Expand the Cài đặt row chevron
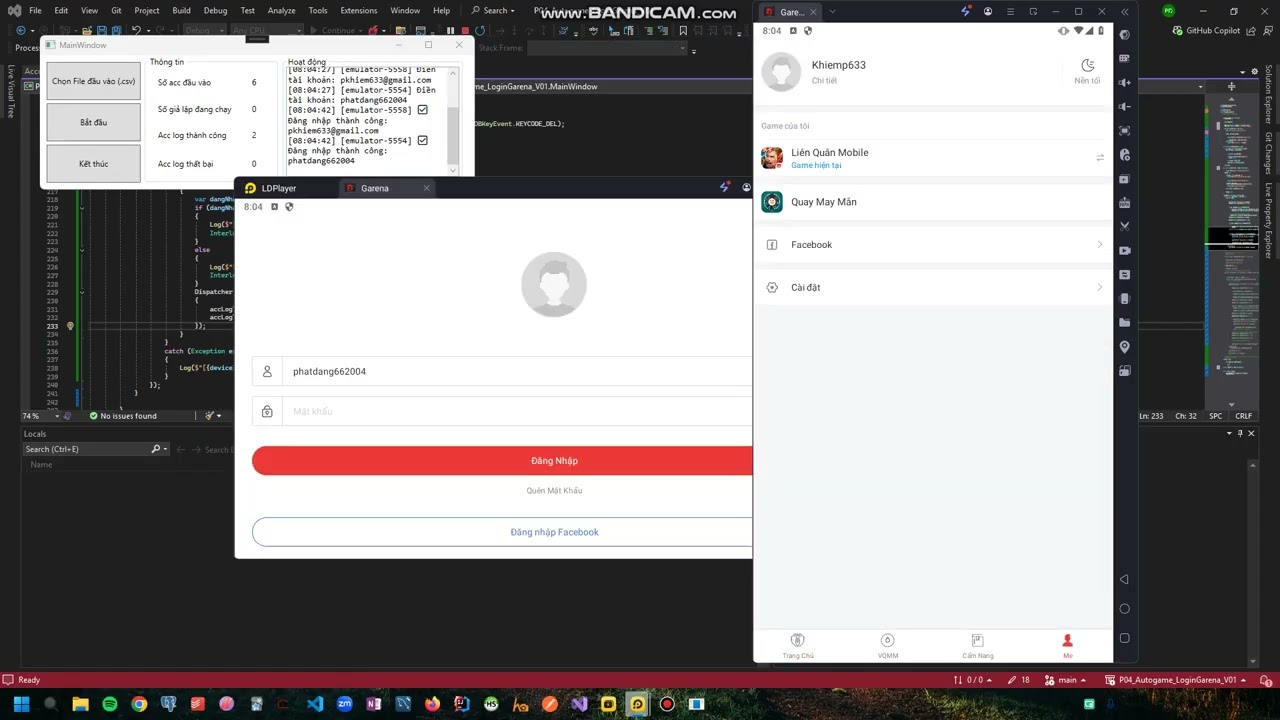The height and width of the screenshot is (720, 1280). click(x=1100, y=288)
